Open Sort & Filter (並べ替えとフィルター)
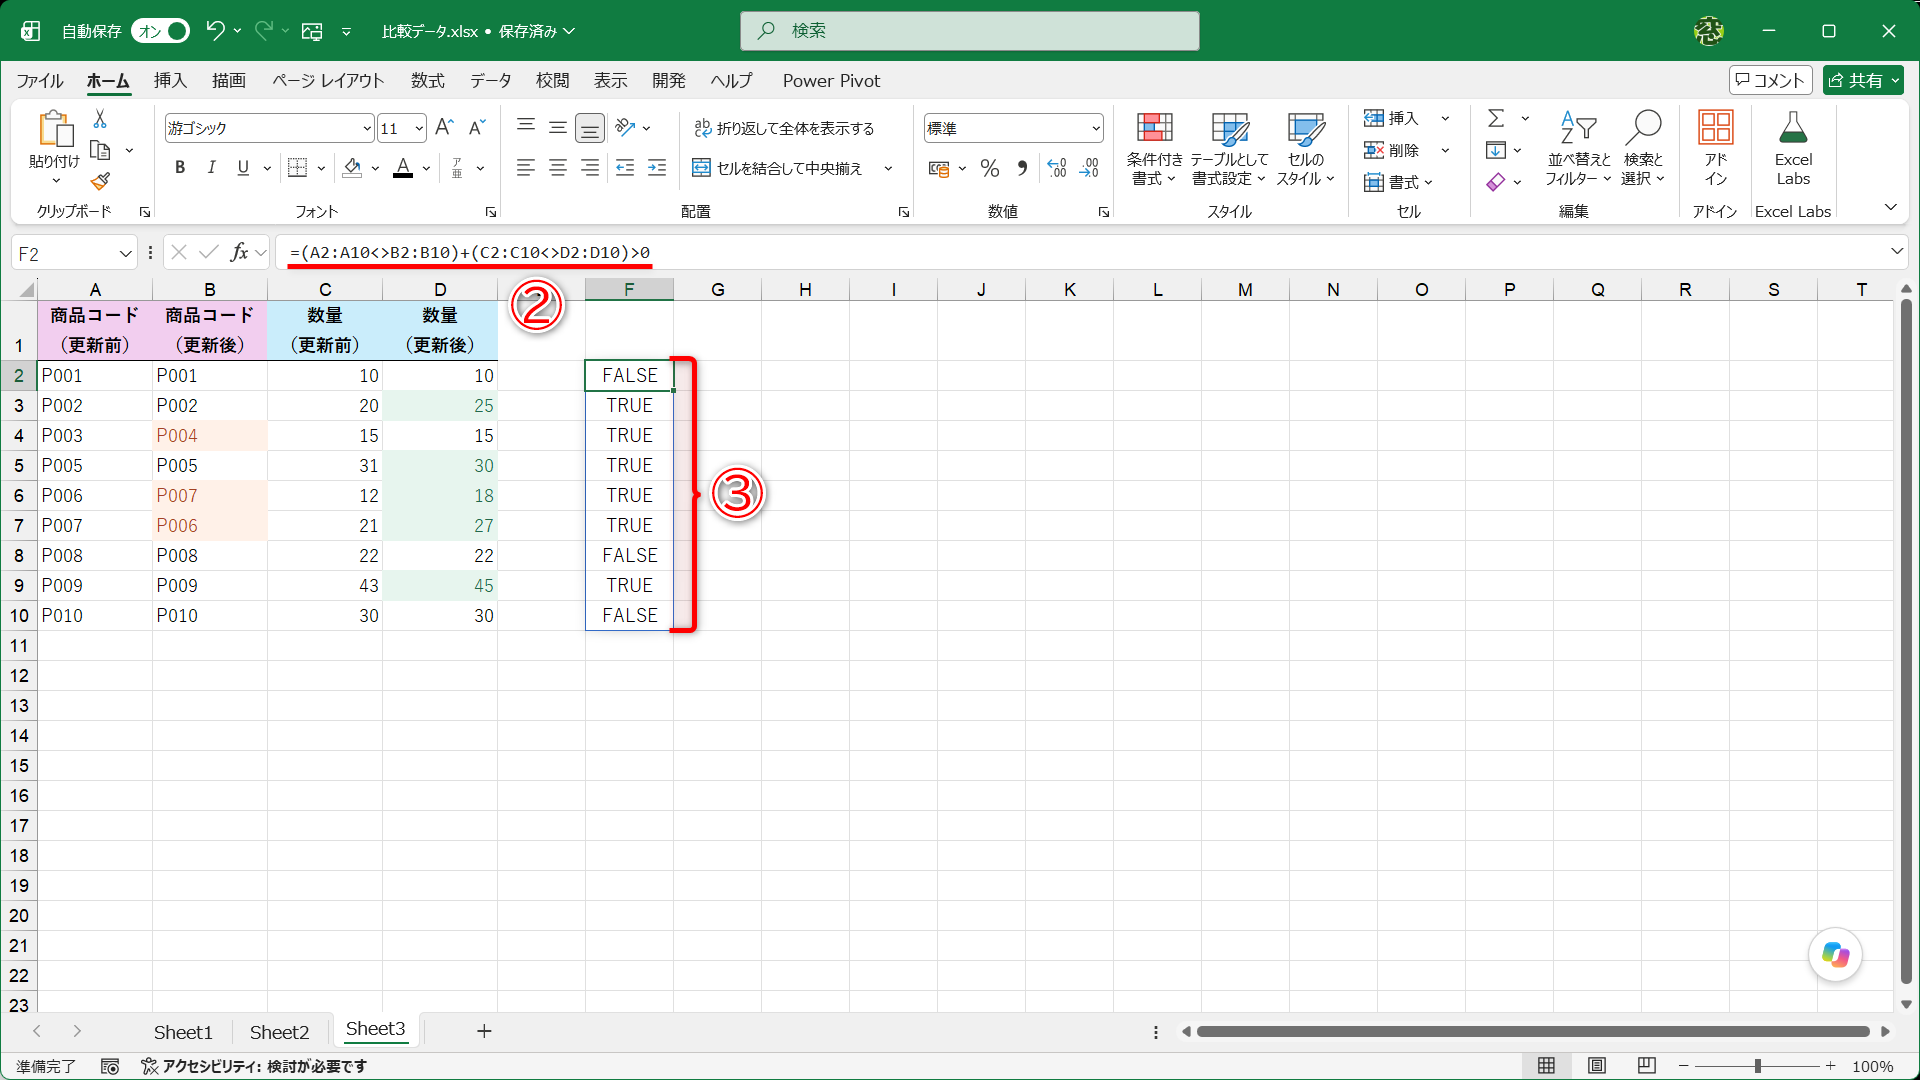Viewport: 1920px width, 1080px height. coord(1578,149)
